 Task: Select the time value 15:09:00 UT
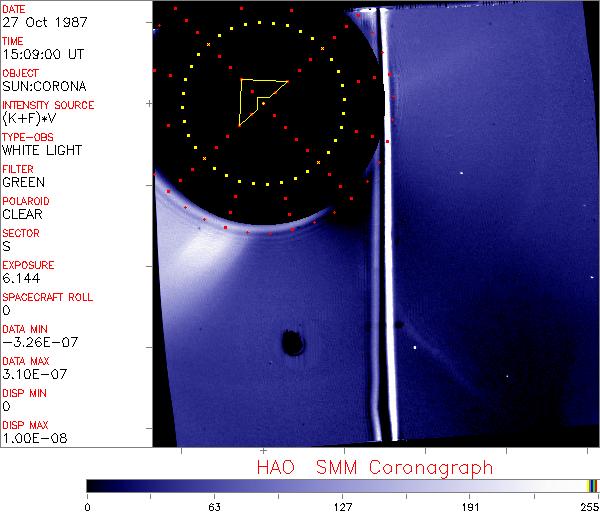pos(43,54)
